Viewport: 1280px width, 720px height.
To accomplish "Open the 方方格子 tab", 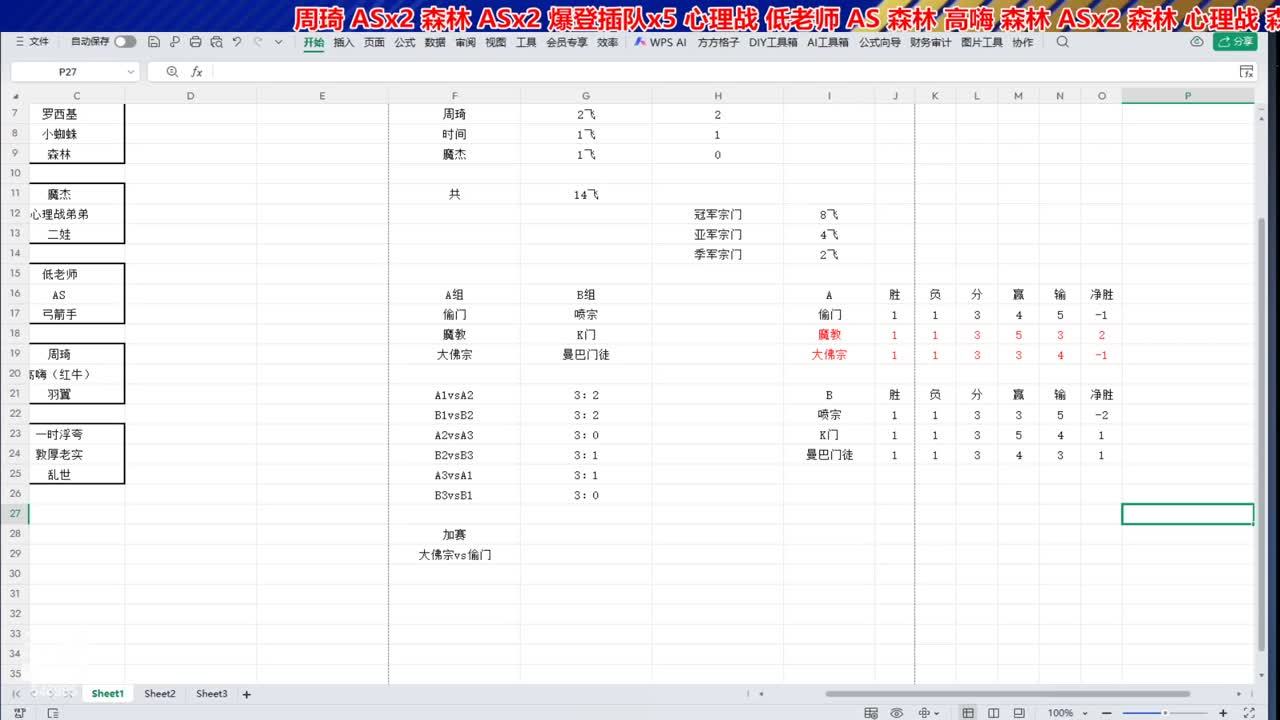I will (x=719, y=43).
